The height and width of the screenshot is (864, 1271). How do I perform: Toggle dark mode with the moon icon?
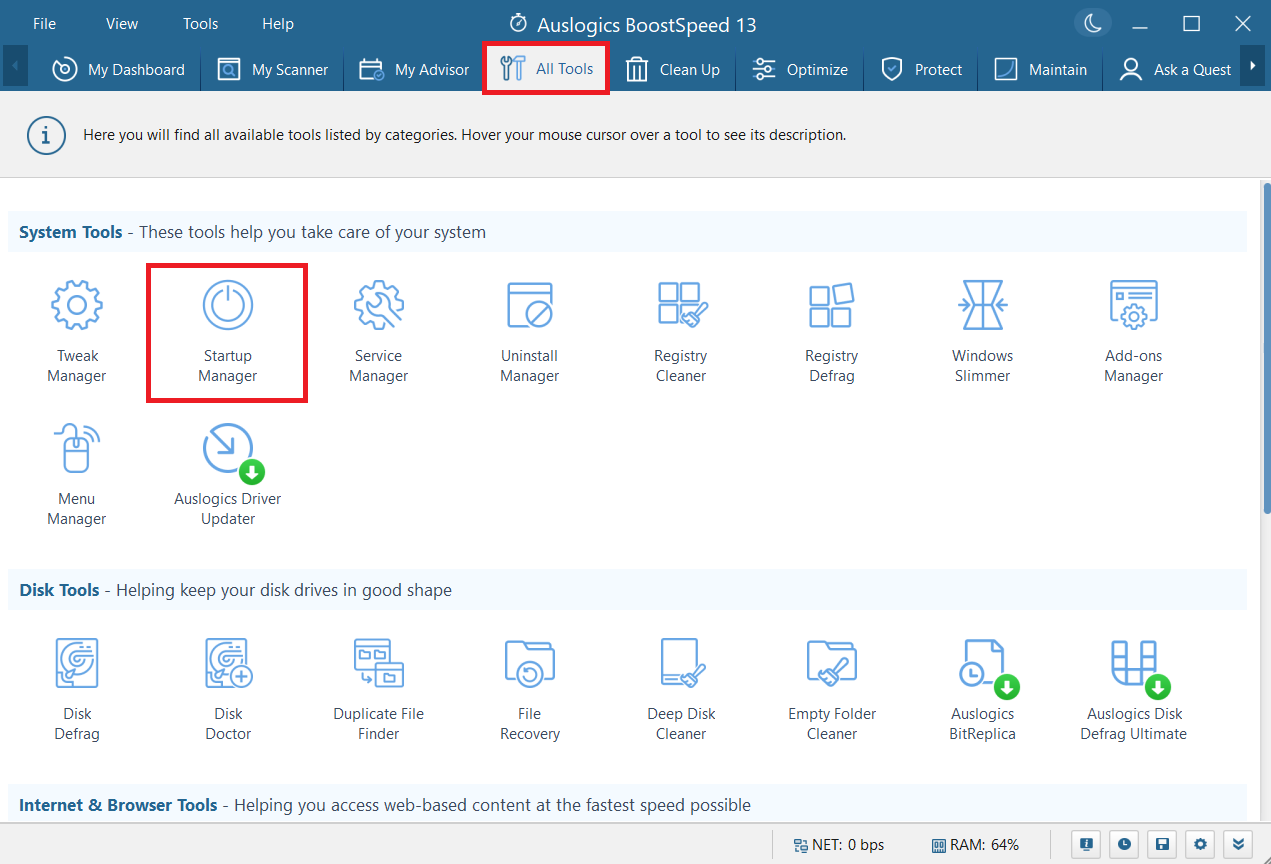point(1093,23)
